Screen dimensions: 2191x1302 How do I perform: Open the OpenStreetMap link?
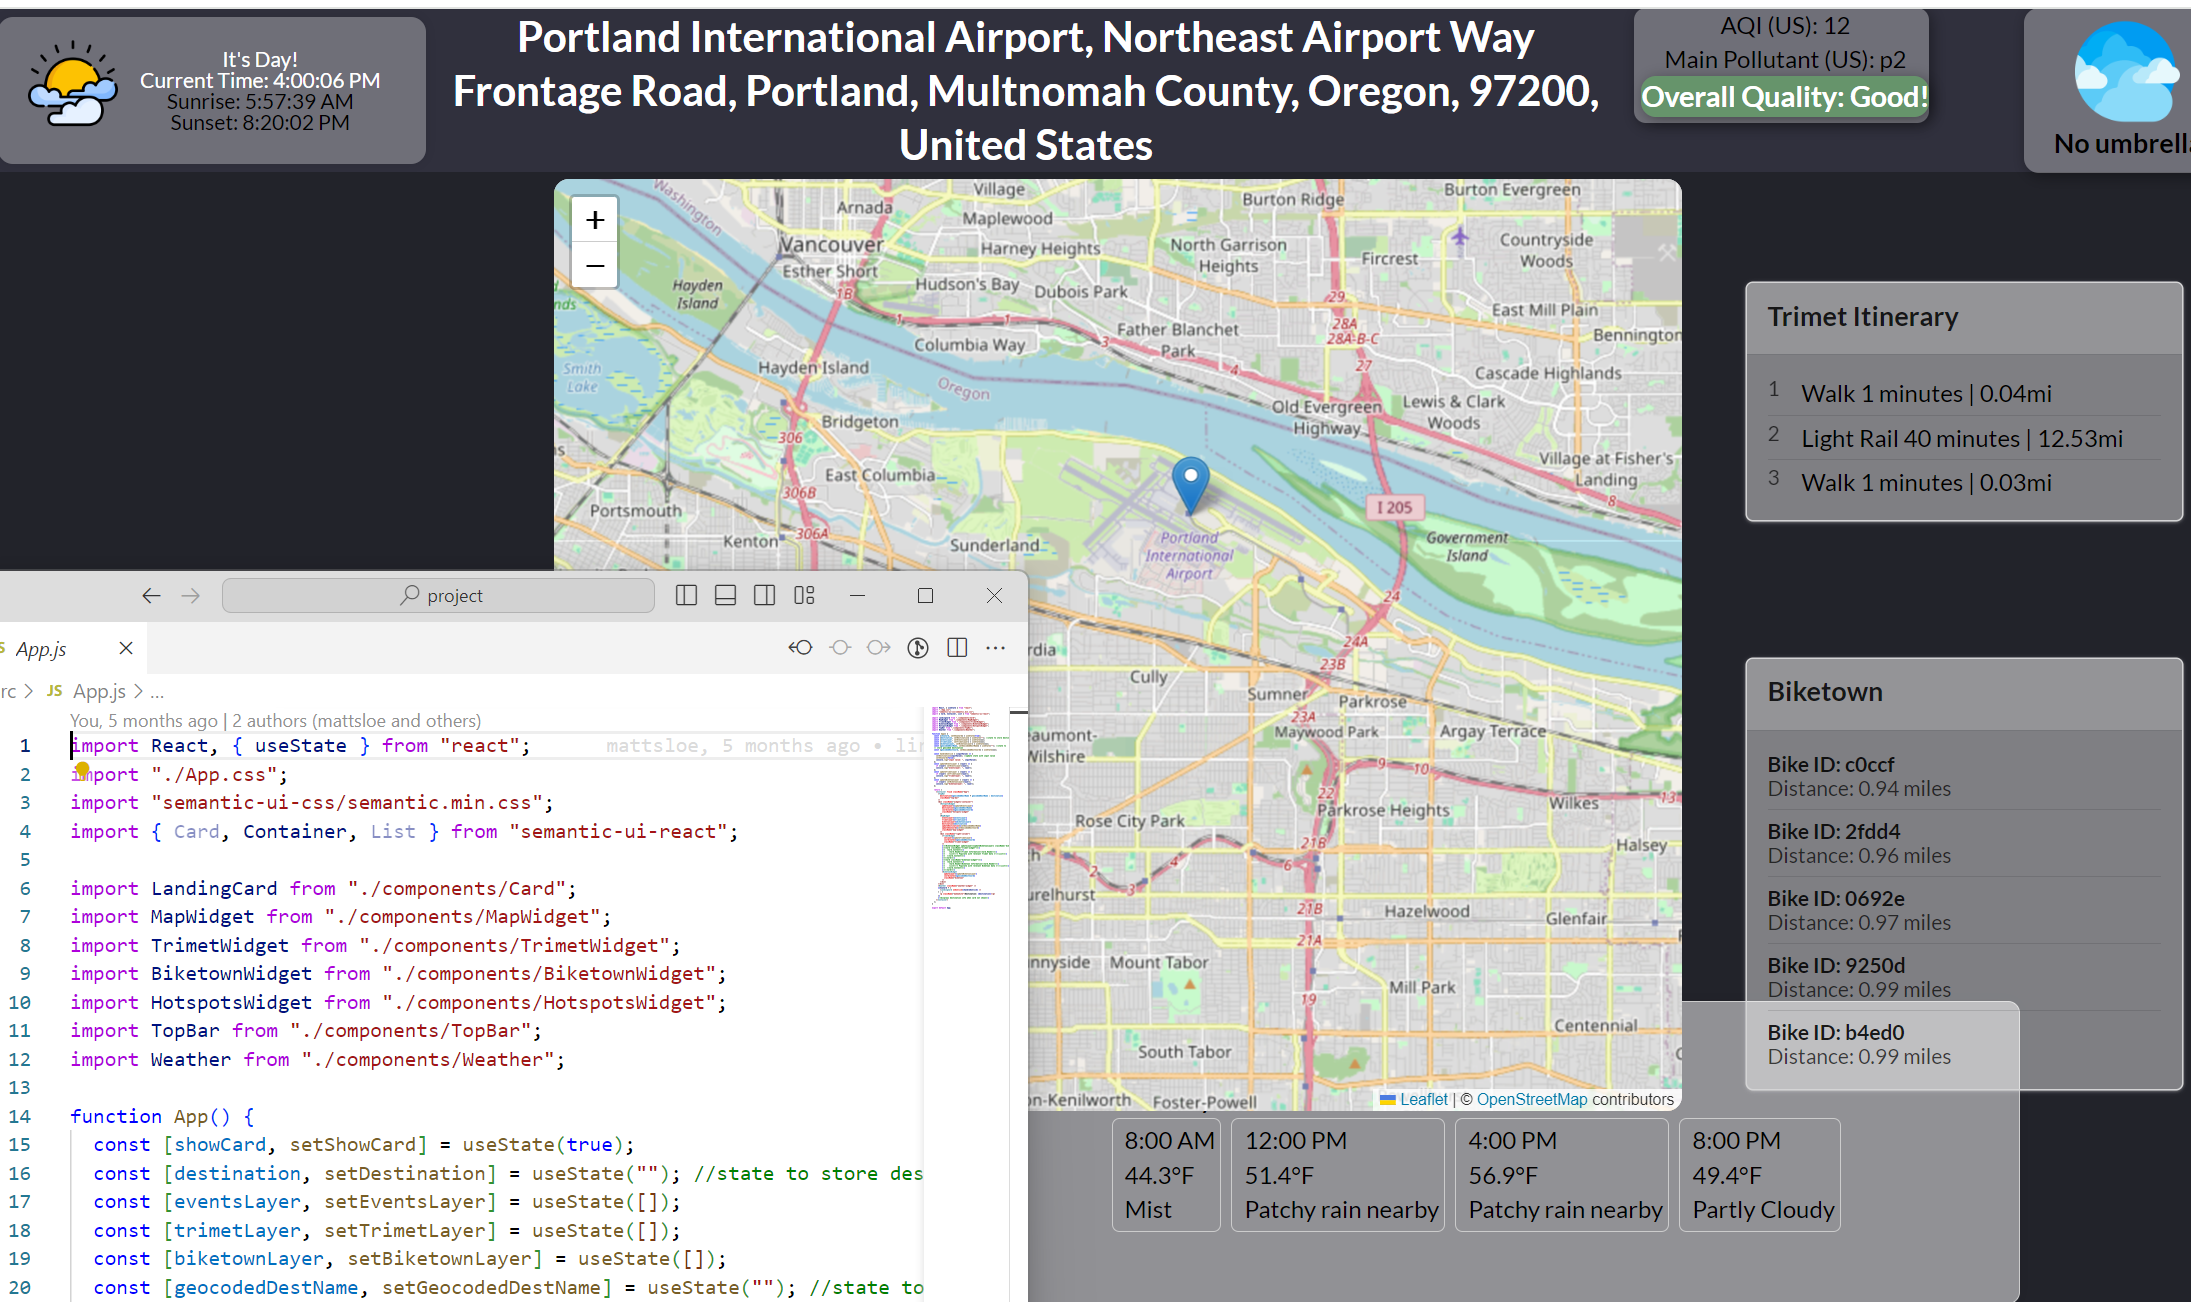[x=1531, y=1099]
